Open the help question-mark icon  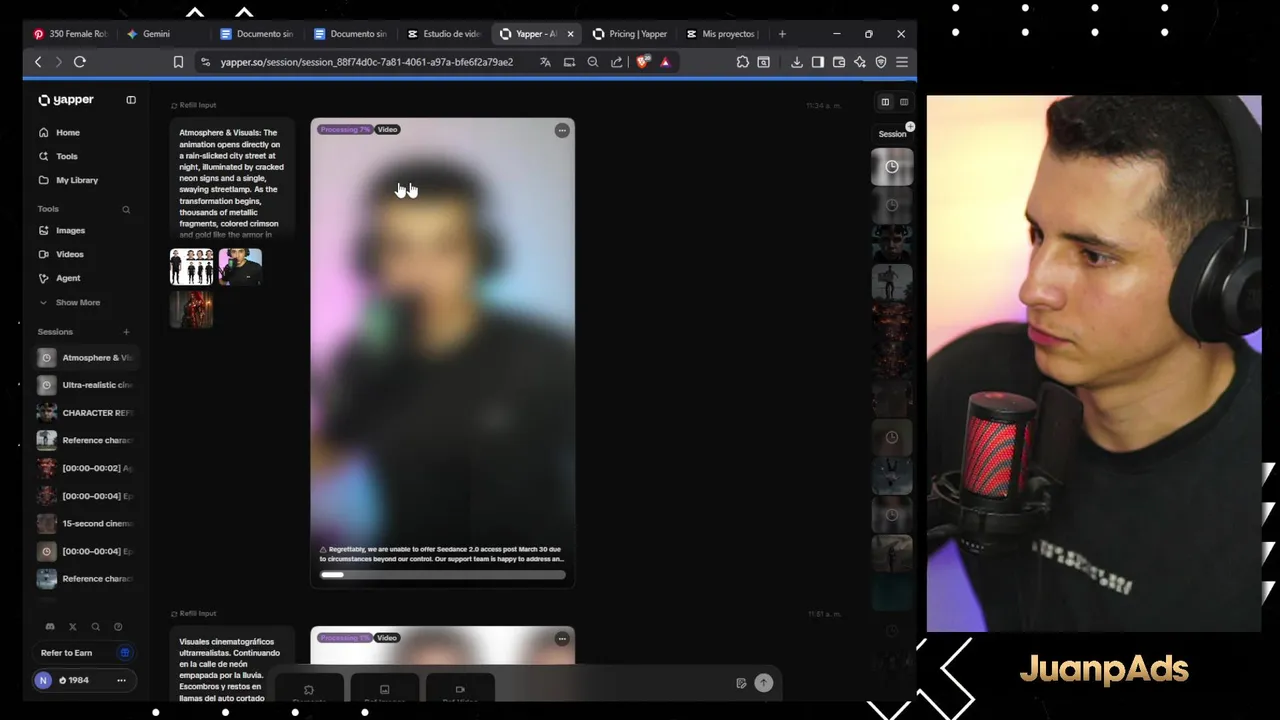coord(118,627)
